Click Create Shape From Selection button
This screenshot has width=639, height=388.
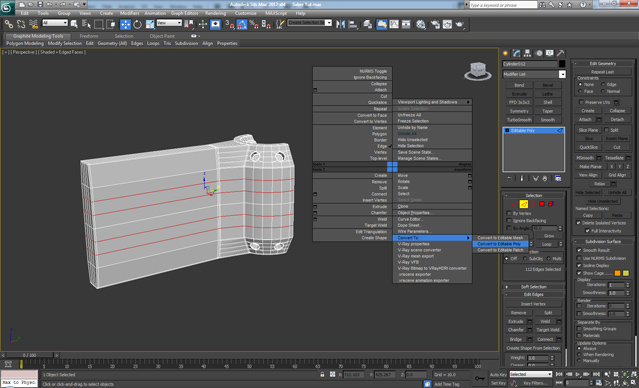coord(533,348)
